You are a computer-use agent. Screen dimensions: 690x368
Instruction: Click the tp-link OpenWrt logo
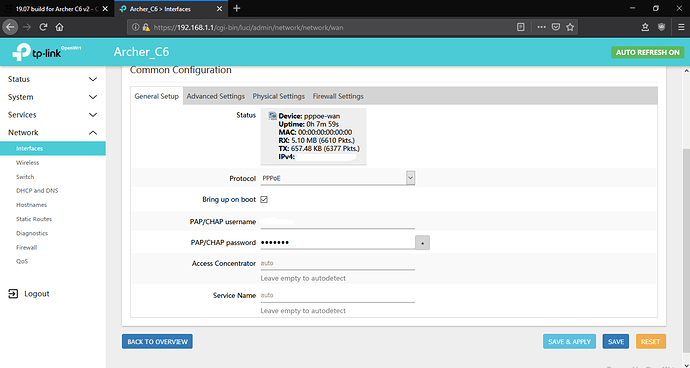[47, 52]
